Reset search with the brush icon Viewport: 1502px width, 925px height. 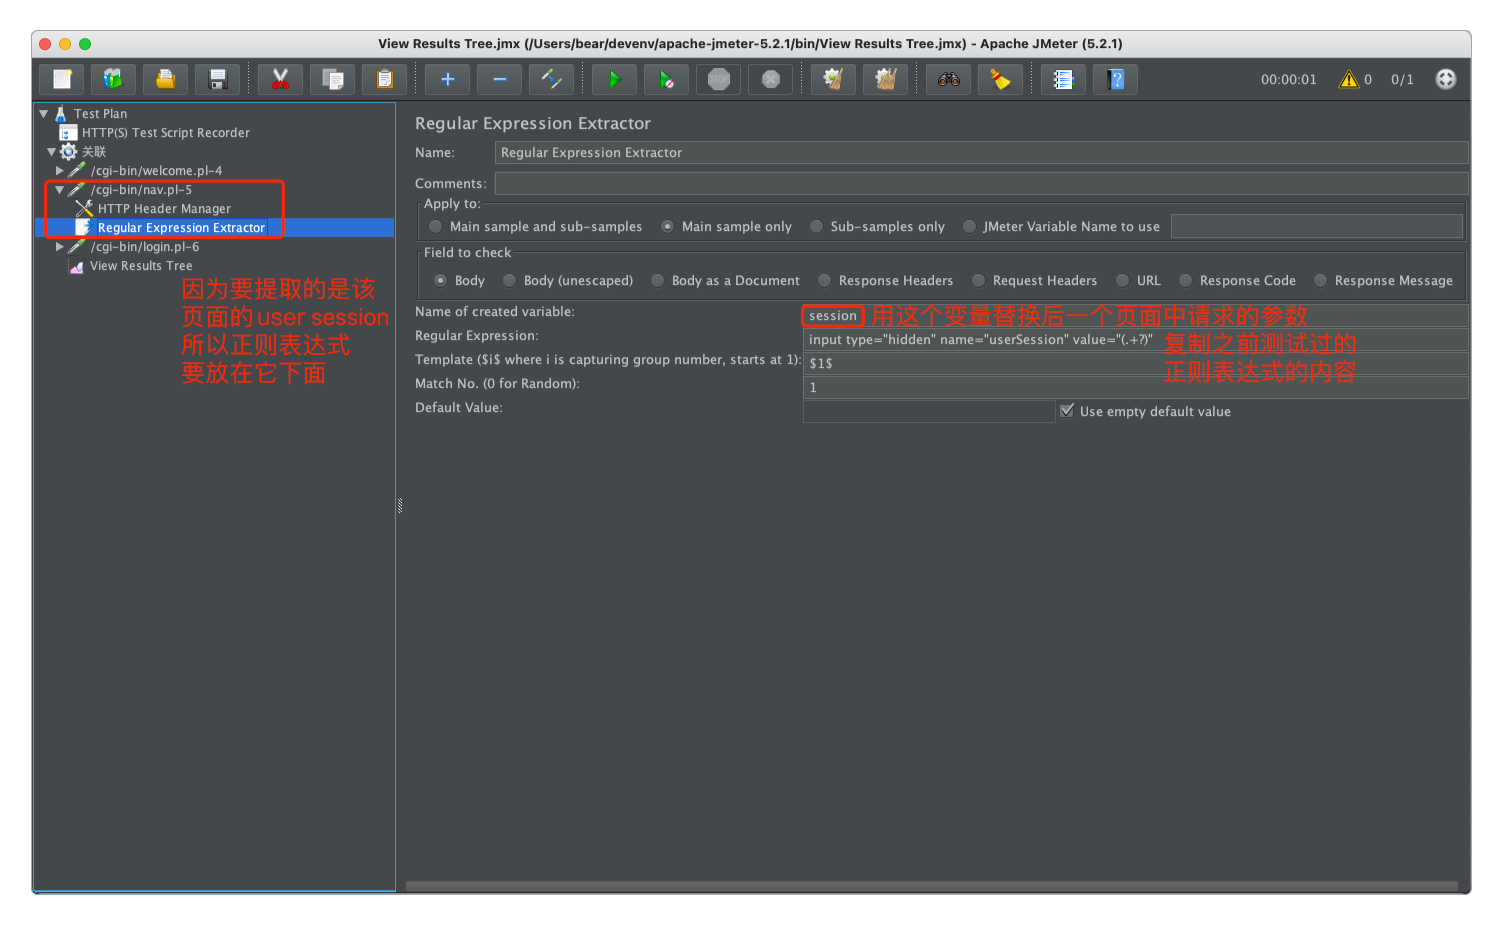click(x=1000, y=79)
